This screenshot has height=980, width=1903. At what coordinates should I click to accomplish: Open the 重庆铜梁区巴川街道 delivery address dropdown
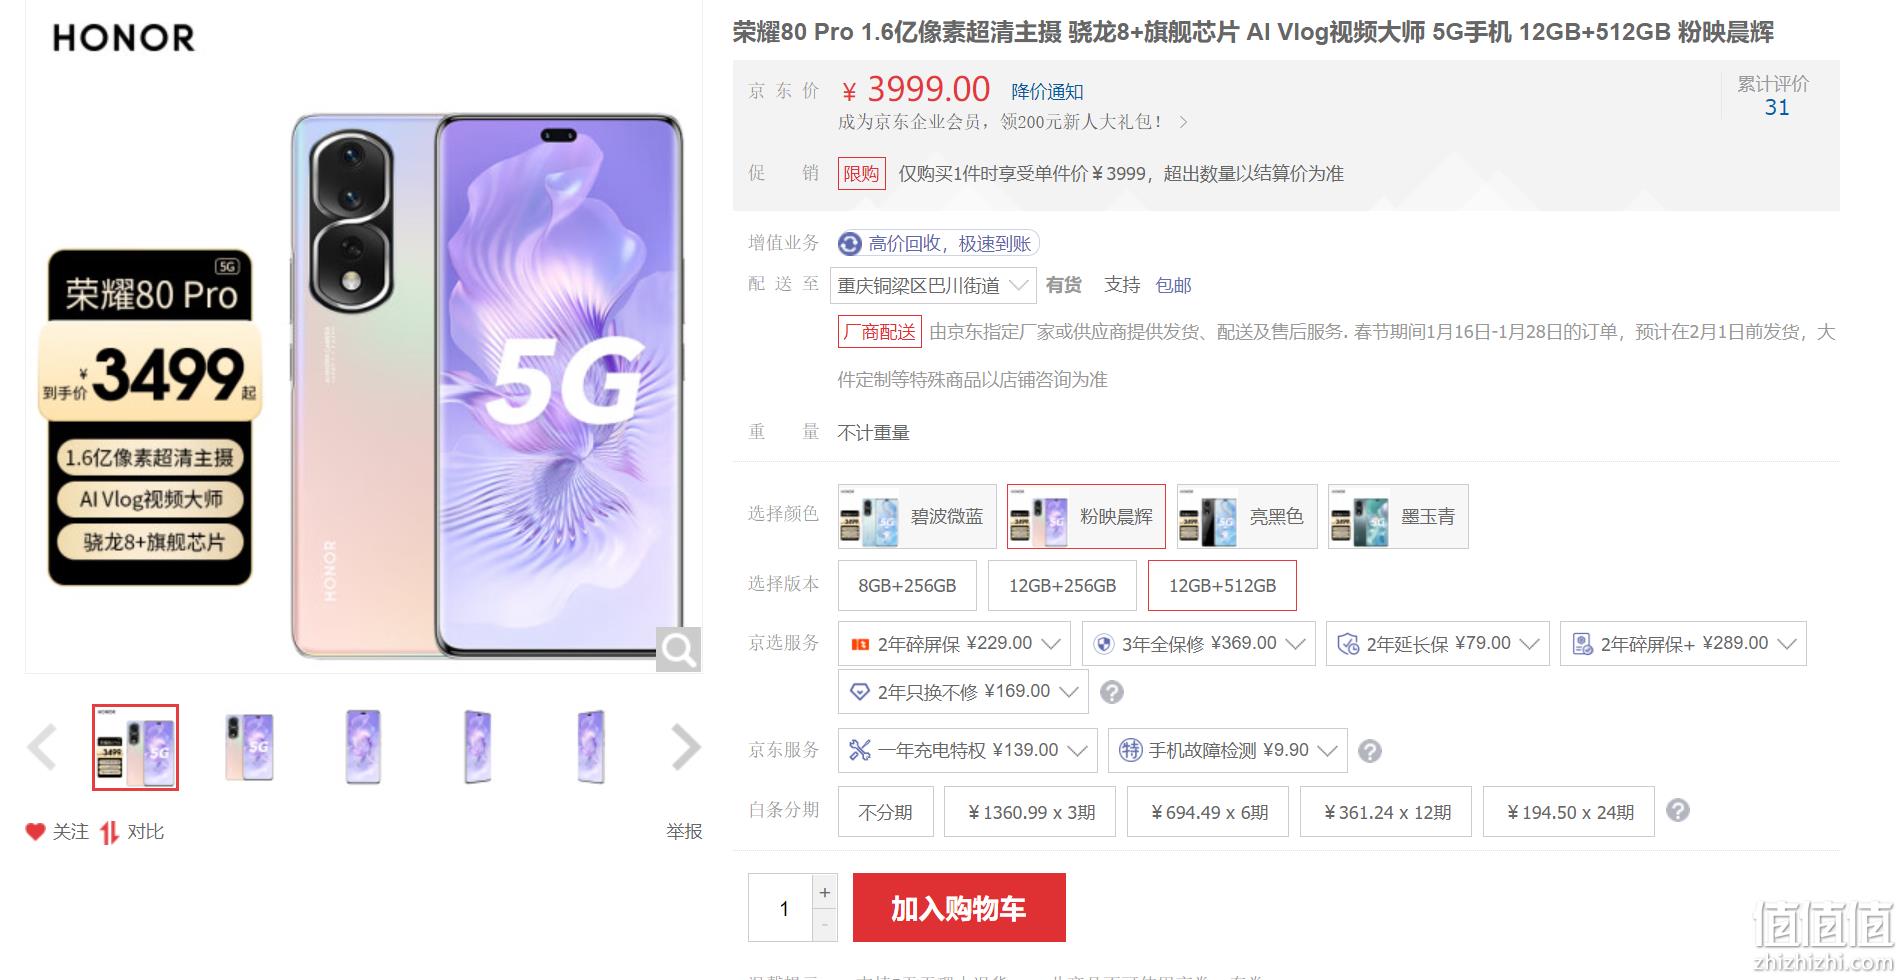coord(933,286)
